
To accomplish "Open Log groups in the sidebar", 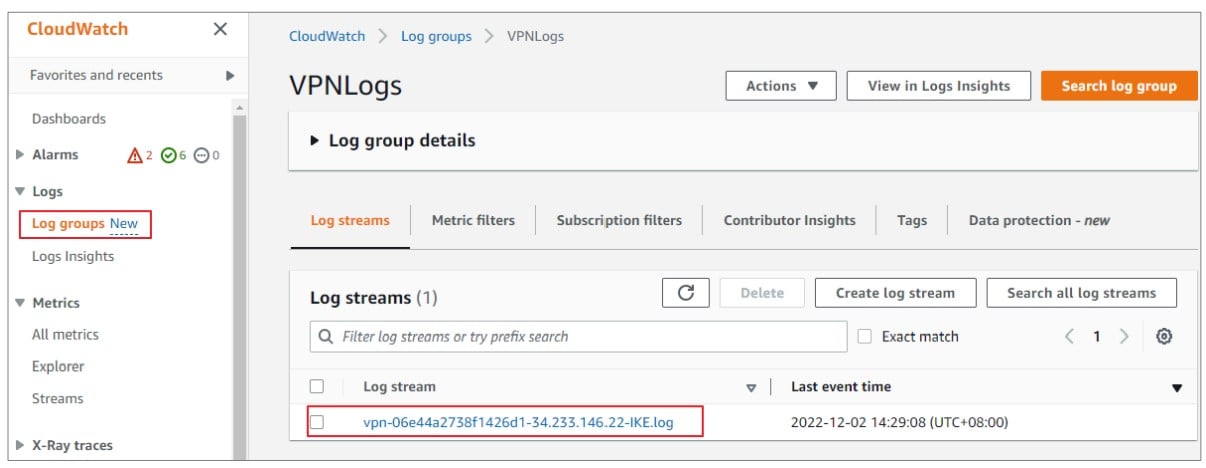I will coord(68,223).
